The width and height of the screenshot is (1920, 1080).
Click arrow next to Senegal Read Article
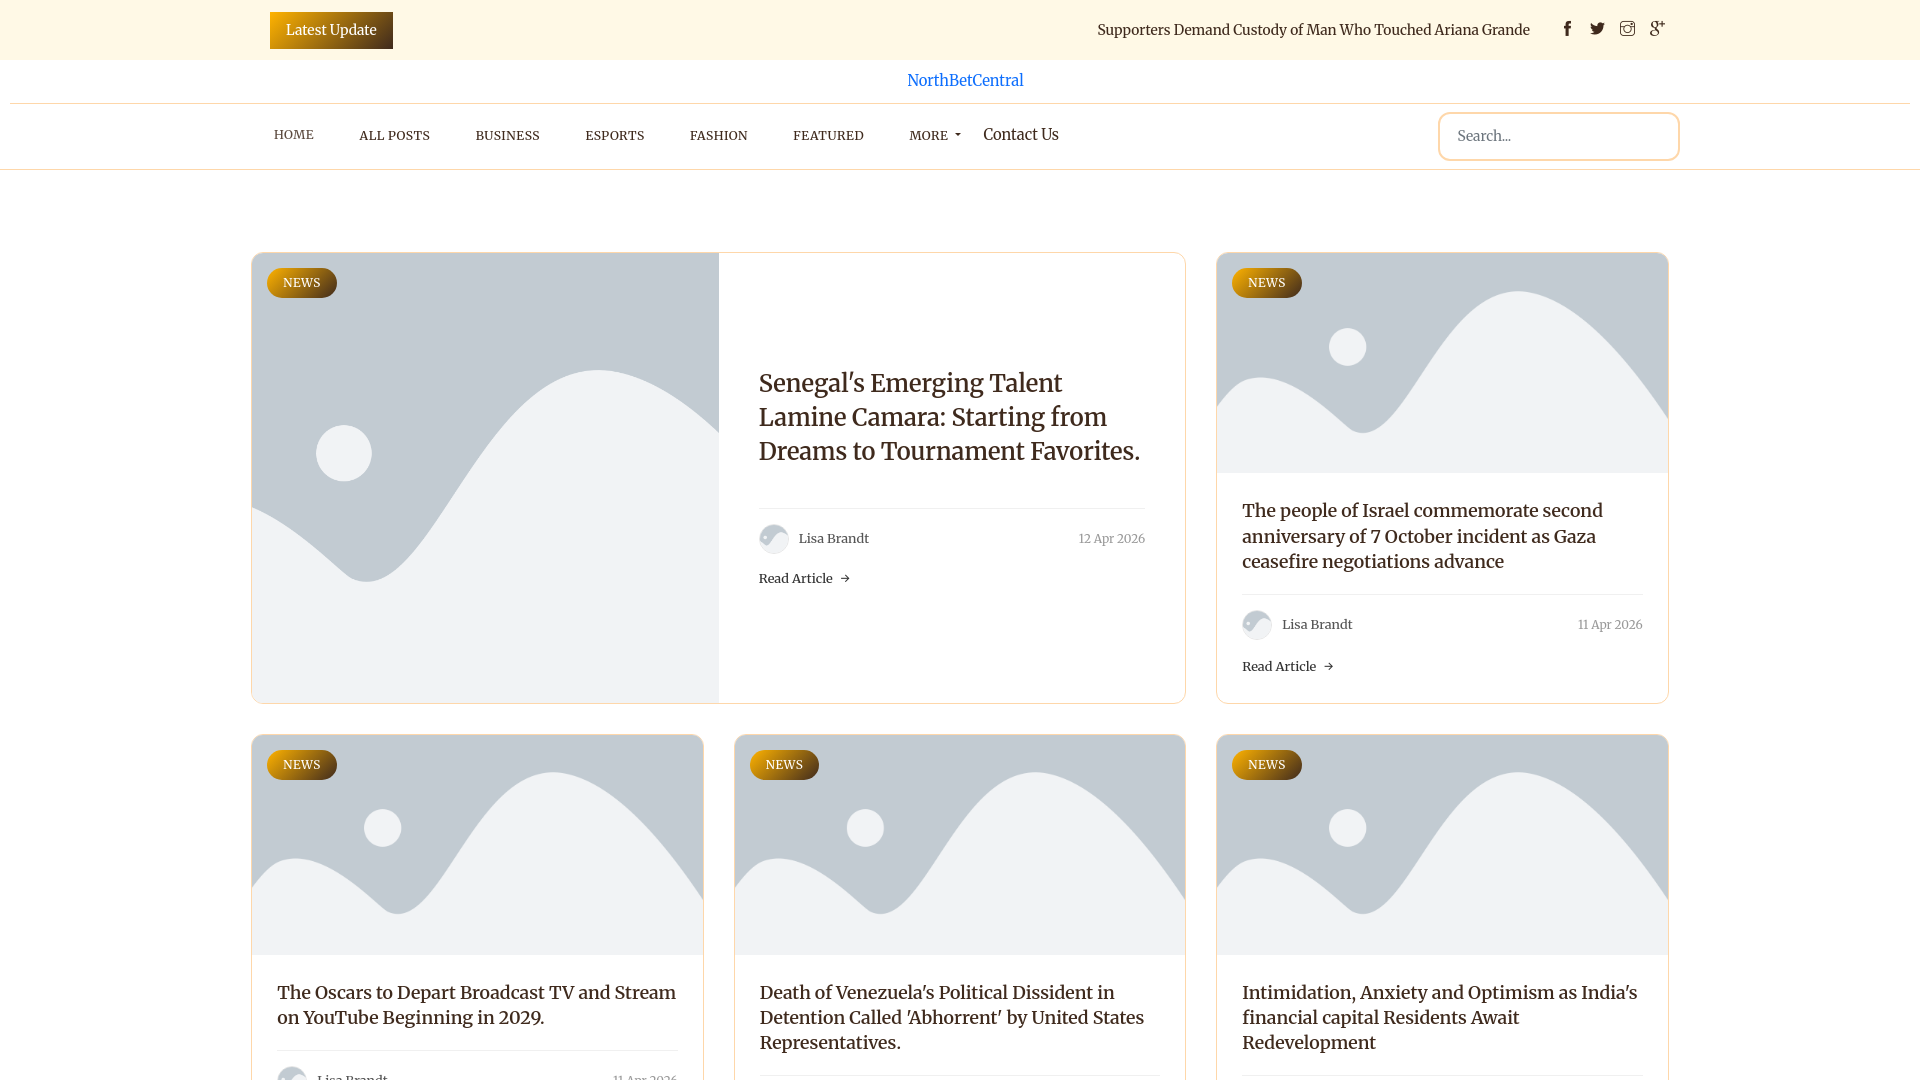point(845,579)
